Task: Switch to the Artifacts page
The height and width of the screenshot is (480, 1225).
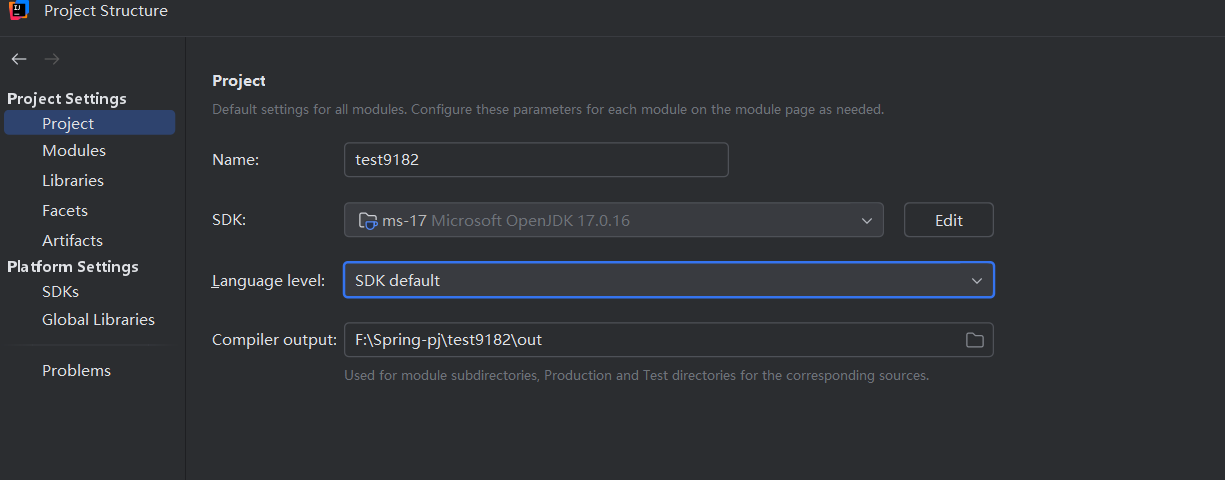Action: click(x=72, y=240)
